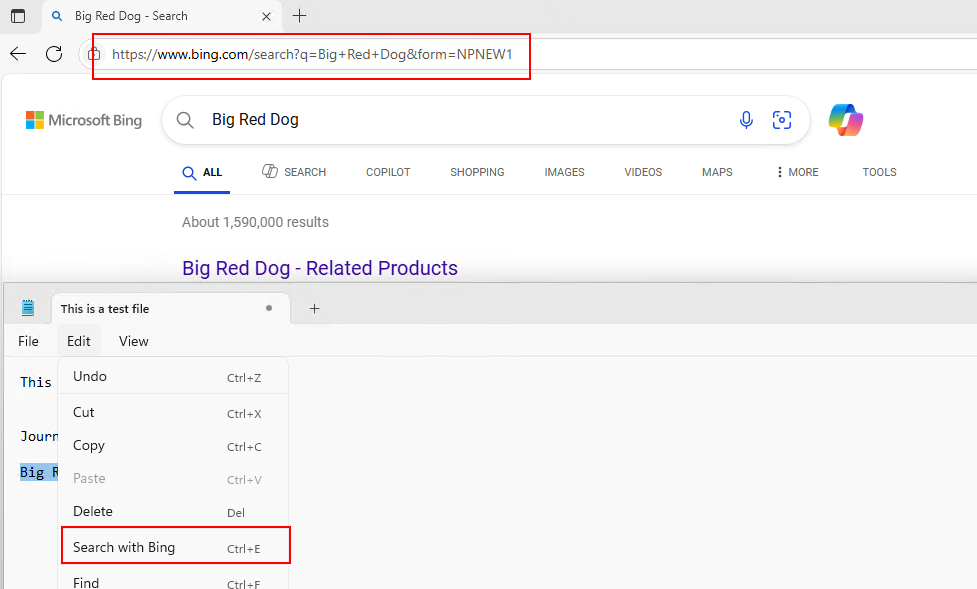Close the Big Red Dog browser tab
The height and width of the screenshot is (589, 977).
point(266,16)
